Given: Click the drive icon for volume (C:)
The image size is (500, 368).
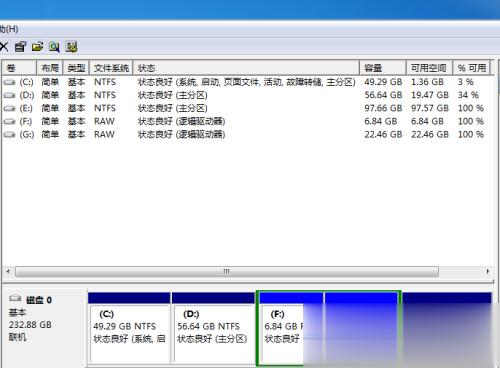Looking at the screenshot, I should 10,82.
